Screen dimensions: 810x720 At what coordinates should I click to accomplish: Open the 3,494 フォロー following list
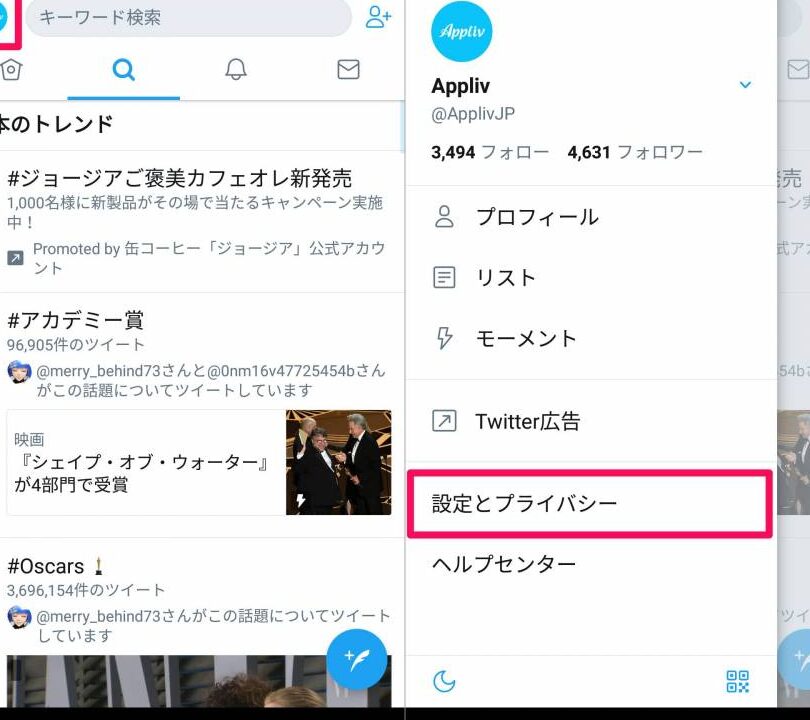pyautogui.click(x=490, y=152)
